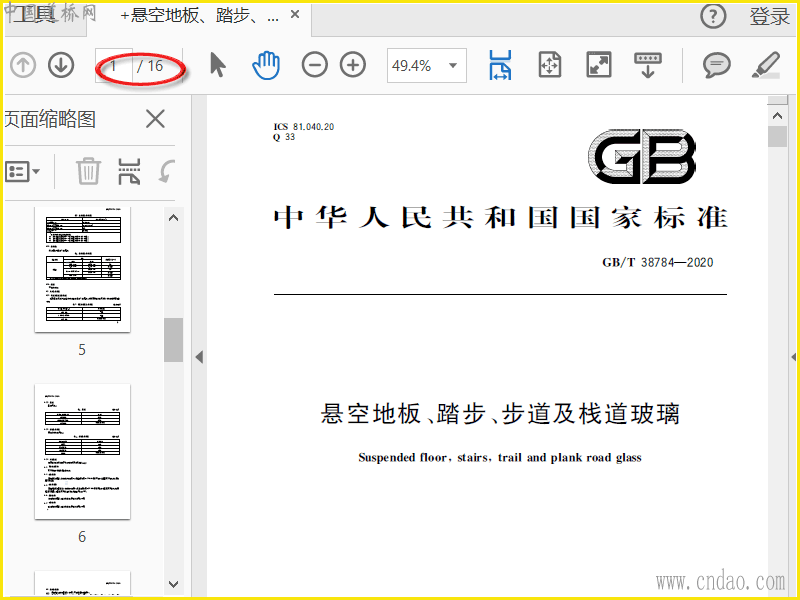Delete selected page with trash icon

(88, 171)
